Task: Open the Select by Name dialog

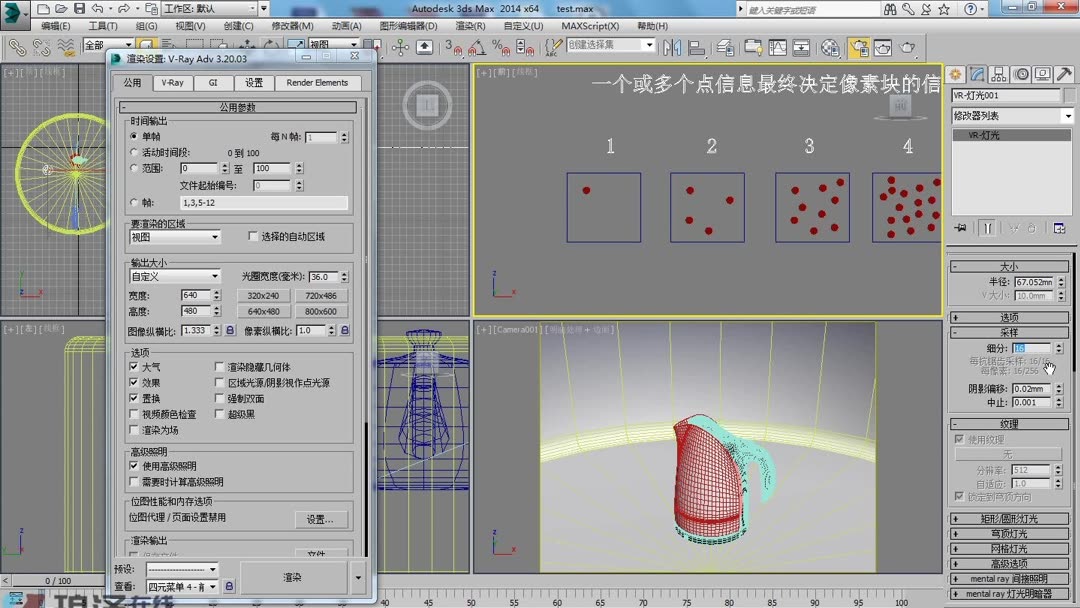Action: tap(167, 47)
